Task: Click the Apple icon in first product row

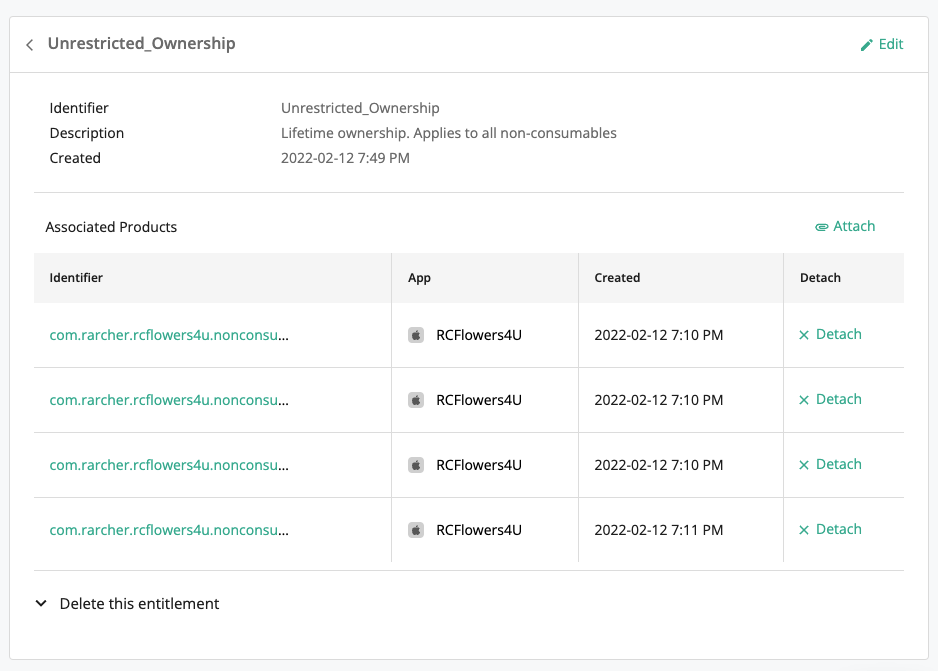Action: click(x=416, y=335)
